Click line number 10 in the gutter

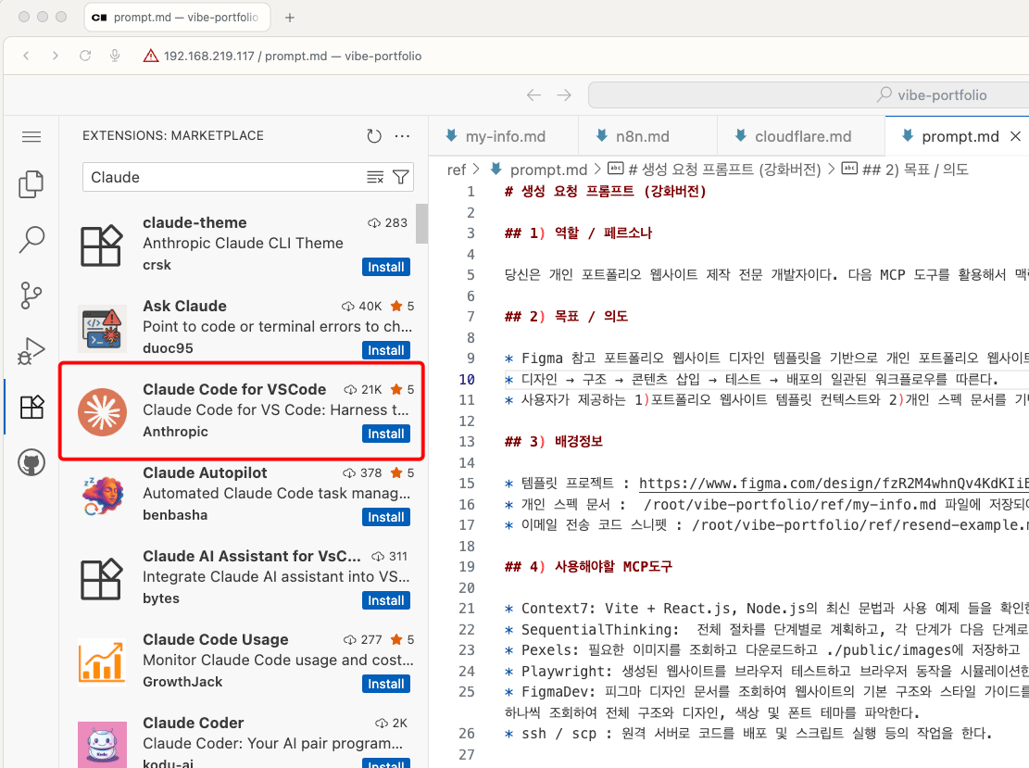coord(467,379)
